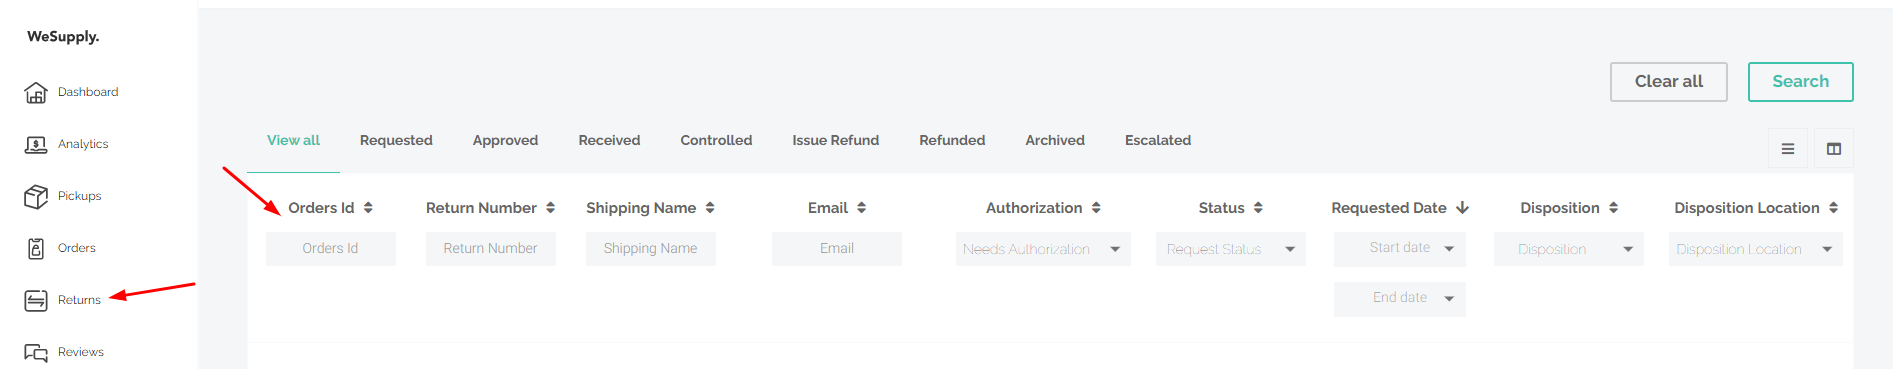Open the Disposition Location dropdown
The height and width of the screenshot is (369, 1893).
(x=1756, y=249)
